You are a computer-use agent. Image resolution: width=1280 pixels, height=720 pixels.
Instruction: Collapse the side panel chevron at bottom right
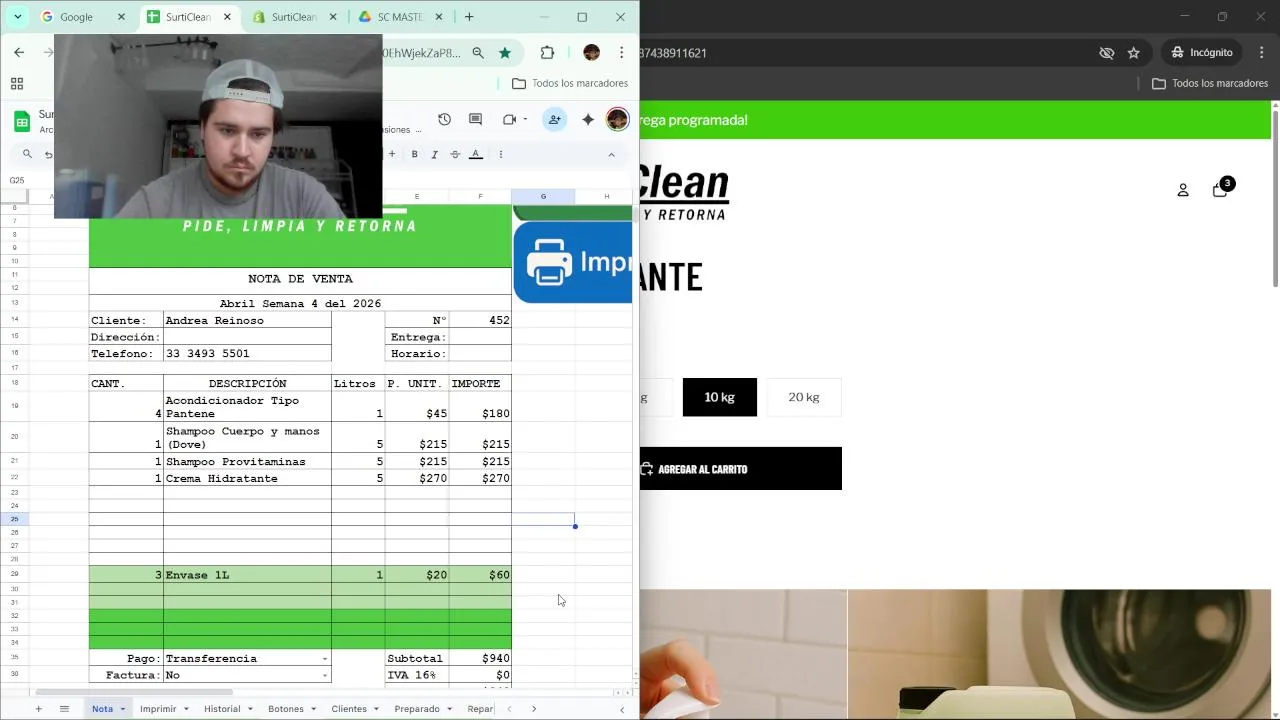[622, 709]
